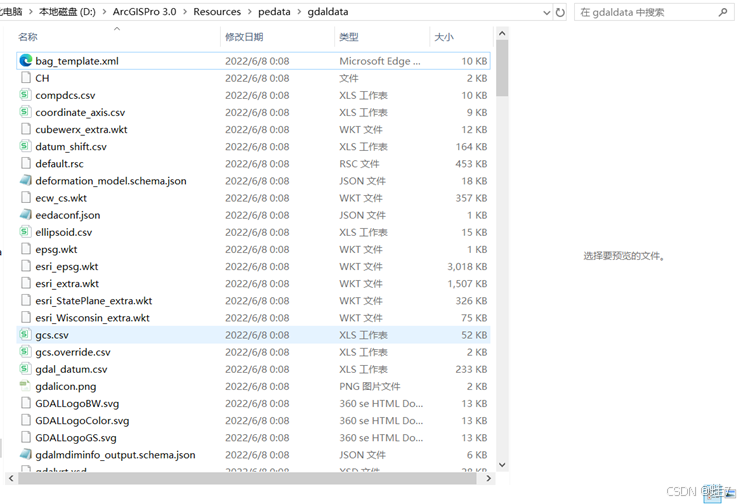Viewport: 743px width, 504px height.
Task: Select the file name ellipsoid.csv
Action: click(x=63, y=232)
